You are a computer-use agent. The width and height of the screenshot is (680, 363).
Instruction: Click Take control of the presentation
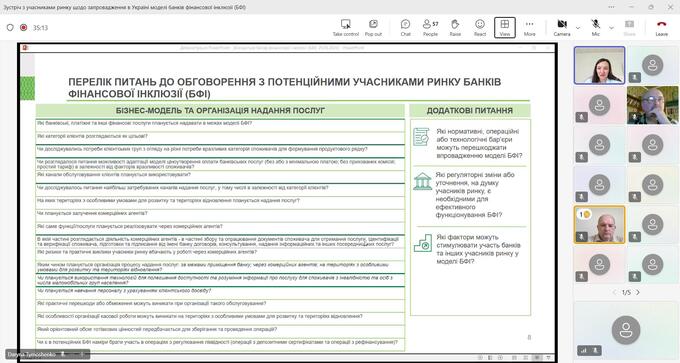346,28
